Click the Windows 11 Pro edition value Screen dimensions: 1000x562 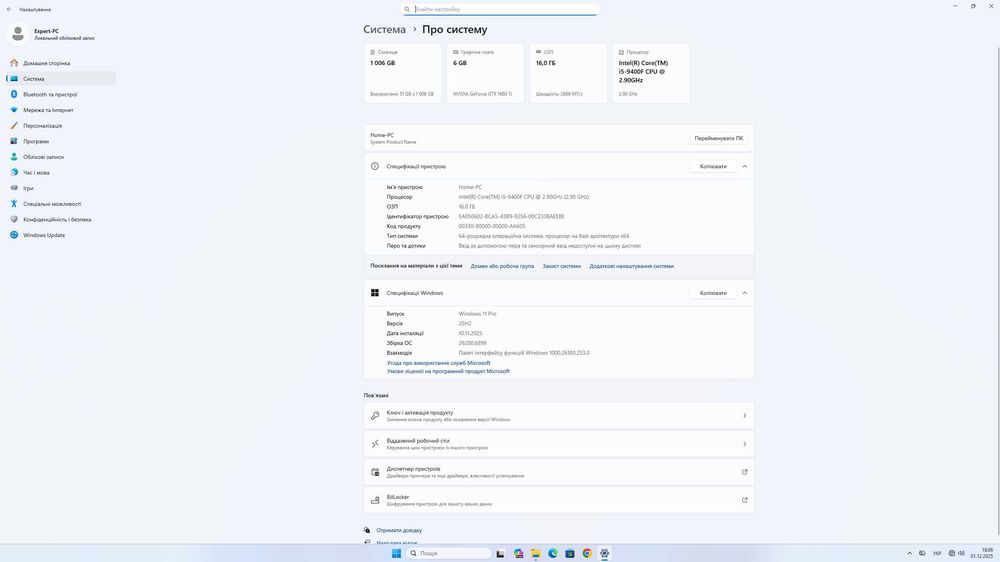tap(477, 314)
